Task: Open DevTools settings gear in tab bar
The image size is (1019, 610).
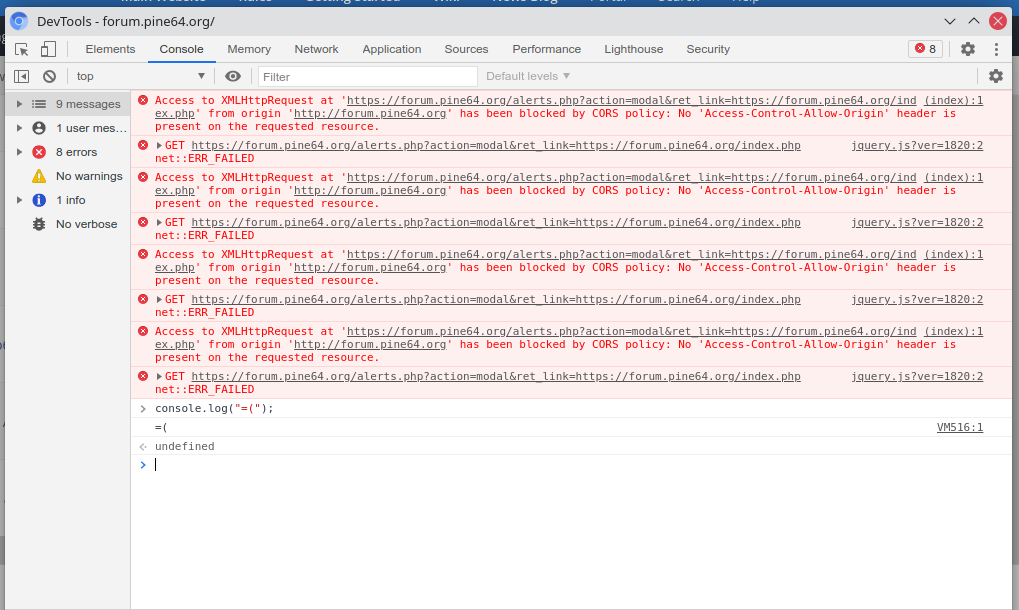Action: [x=967, y=49]
